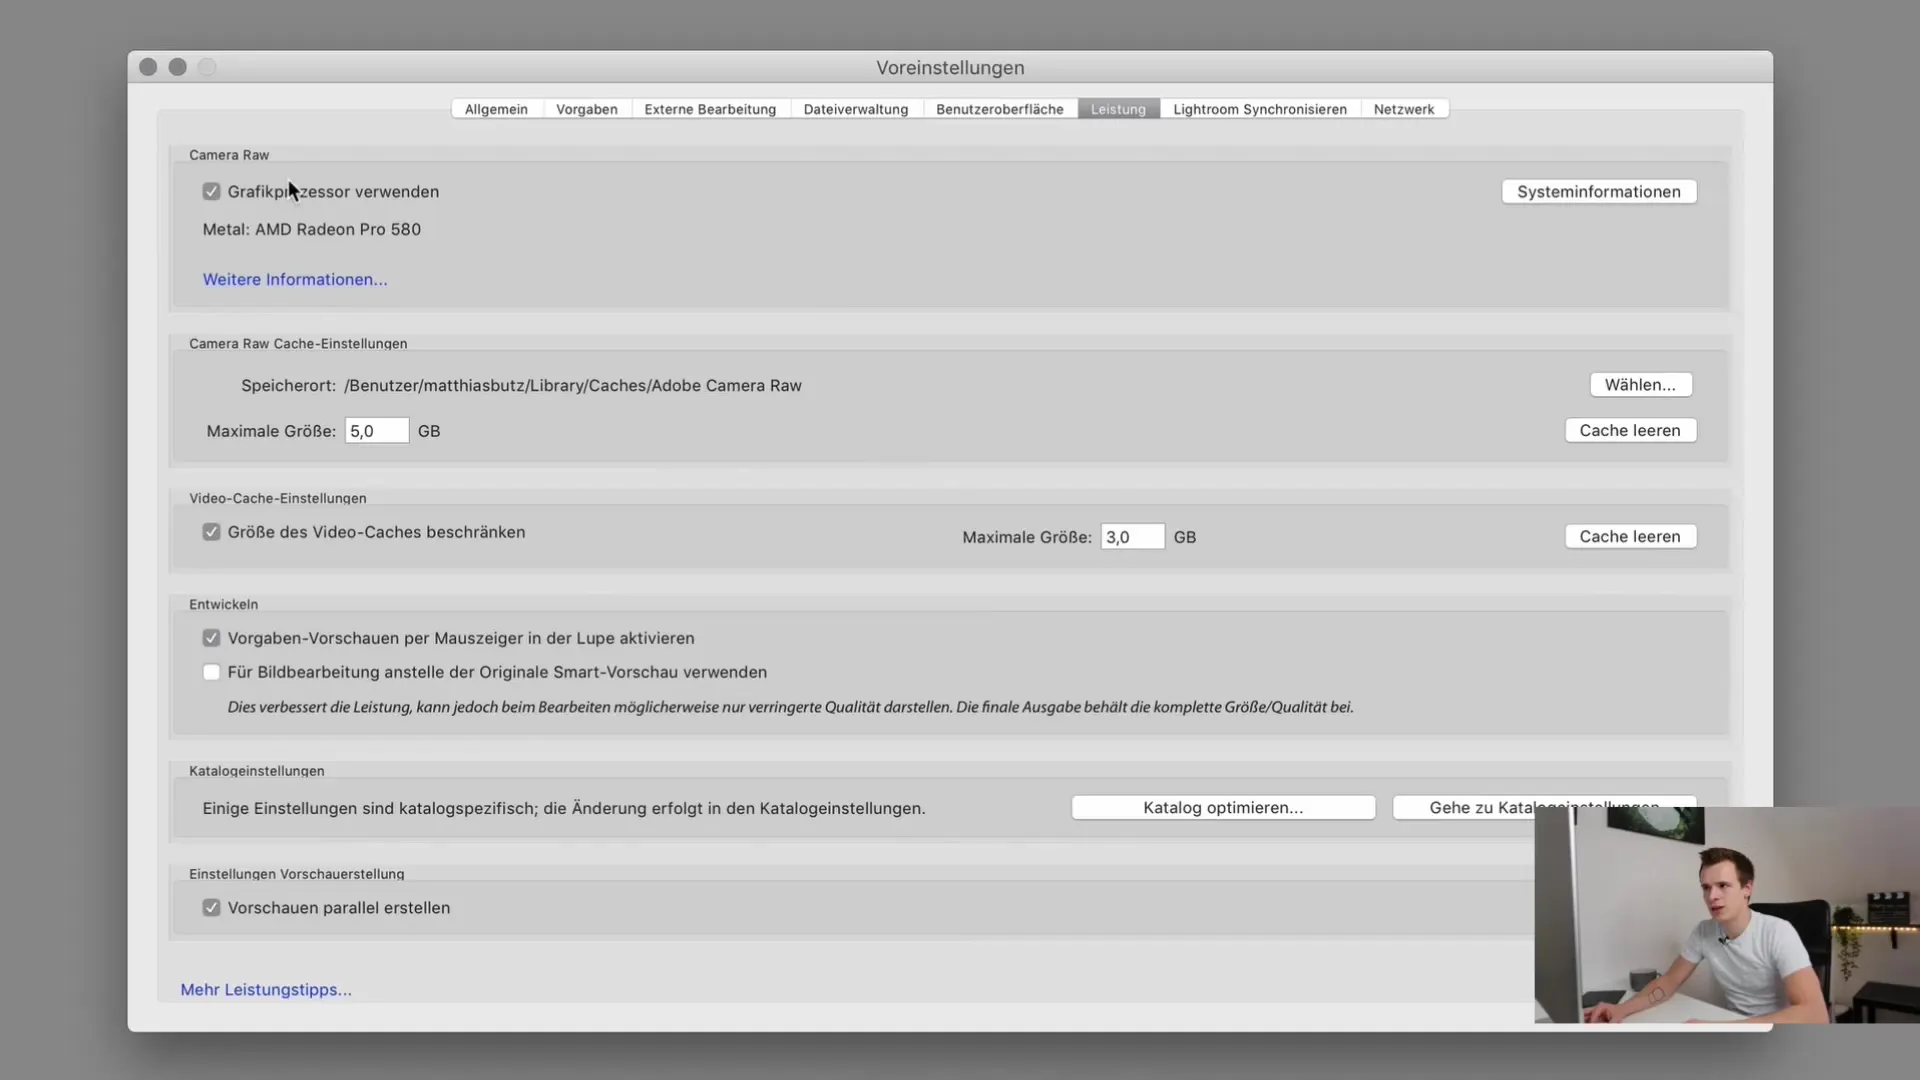Click Wählen... for cache location
The width and height of the screenshot is (1920, 1080).
pos(1641,385)
